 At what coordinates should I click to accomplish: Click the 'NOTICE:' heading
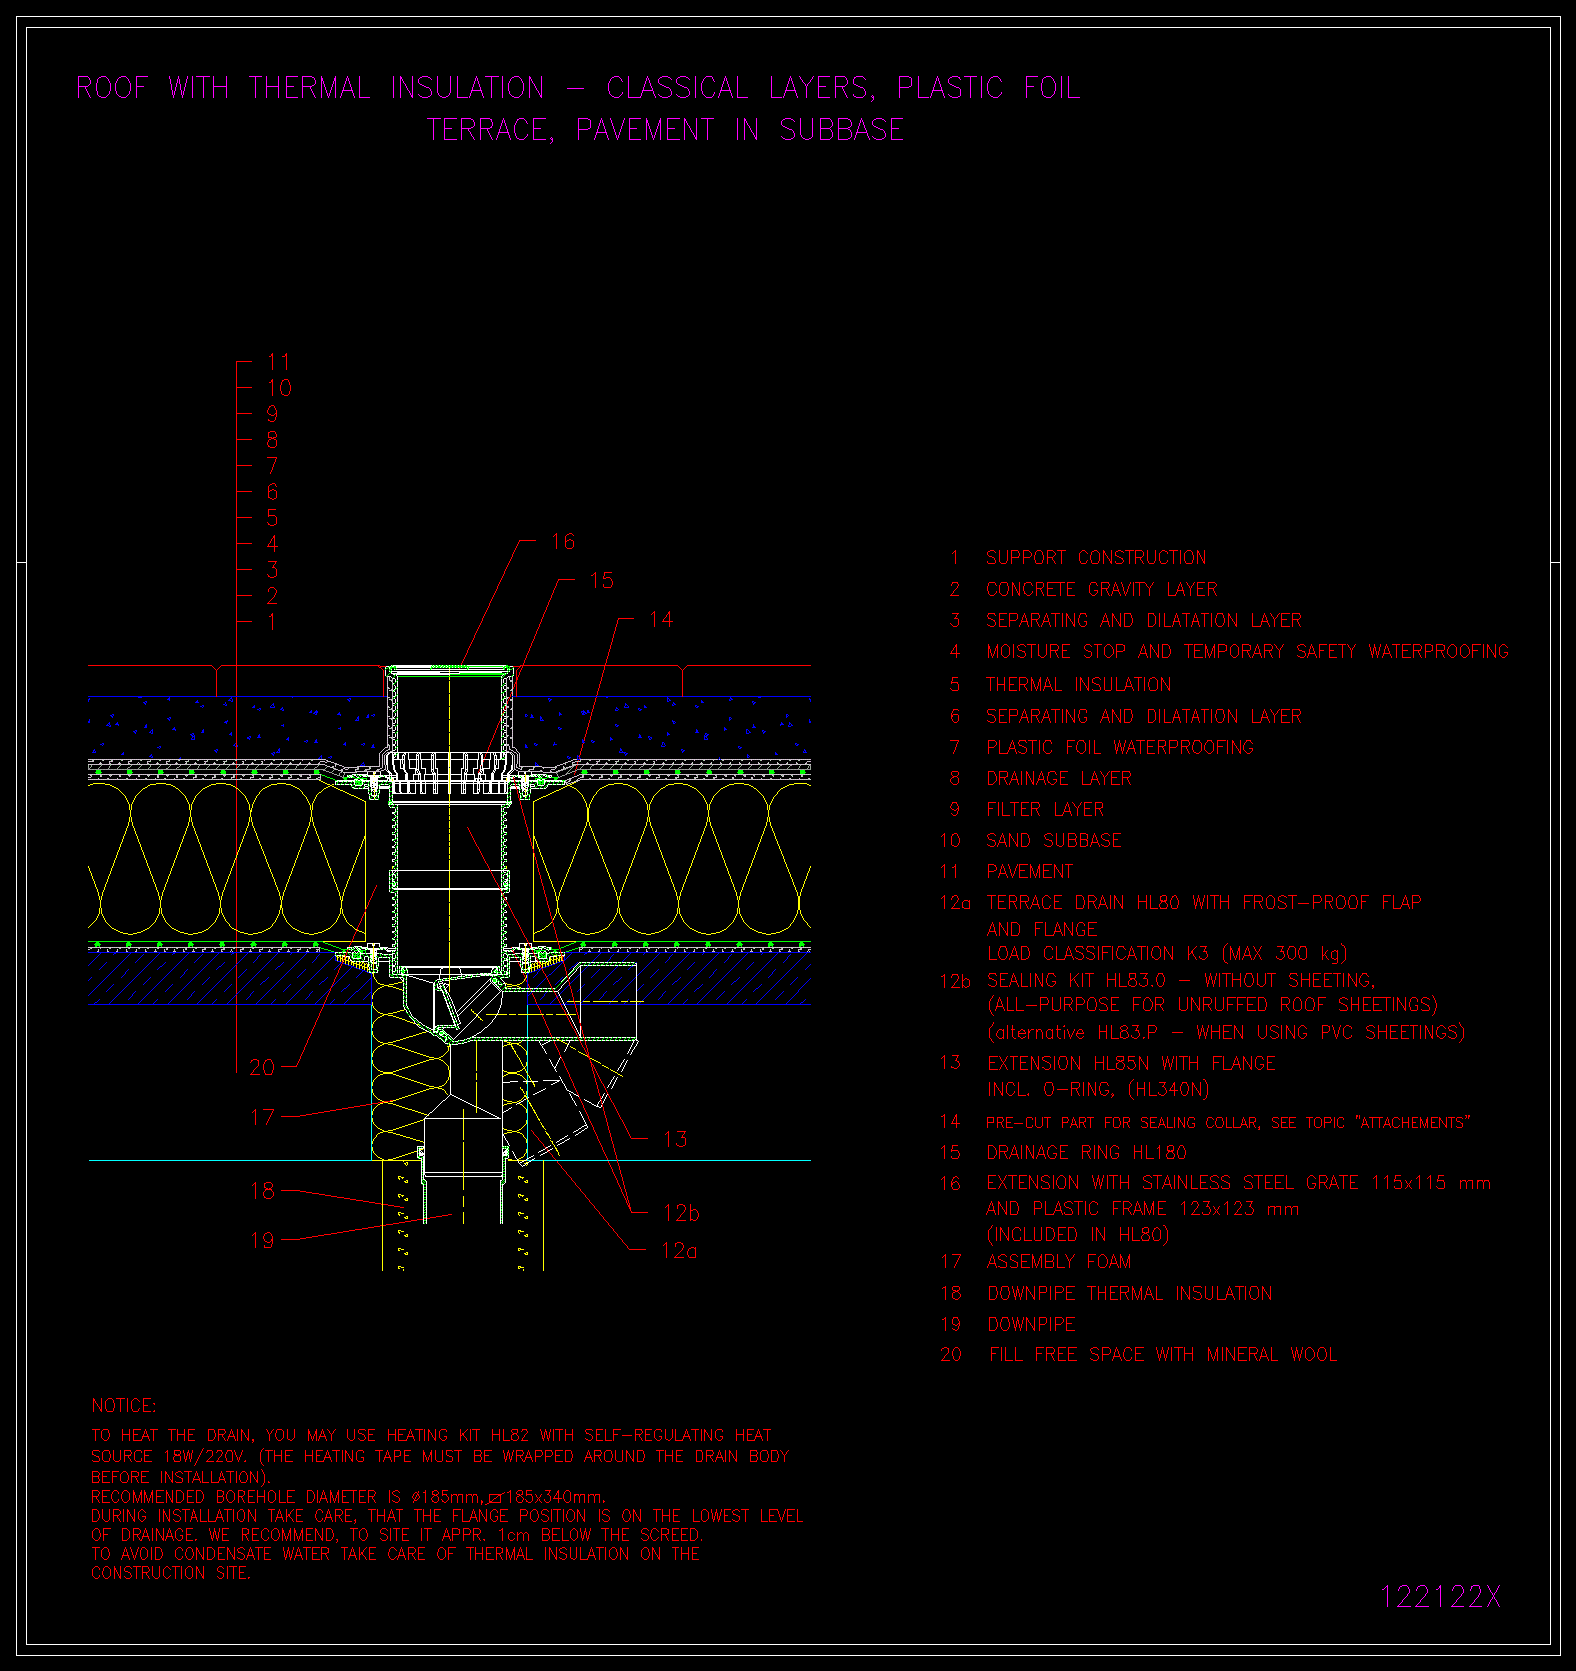tap(124, 1405)
